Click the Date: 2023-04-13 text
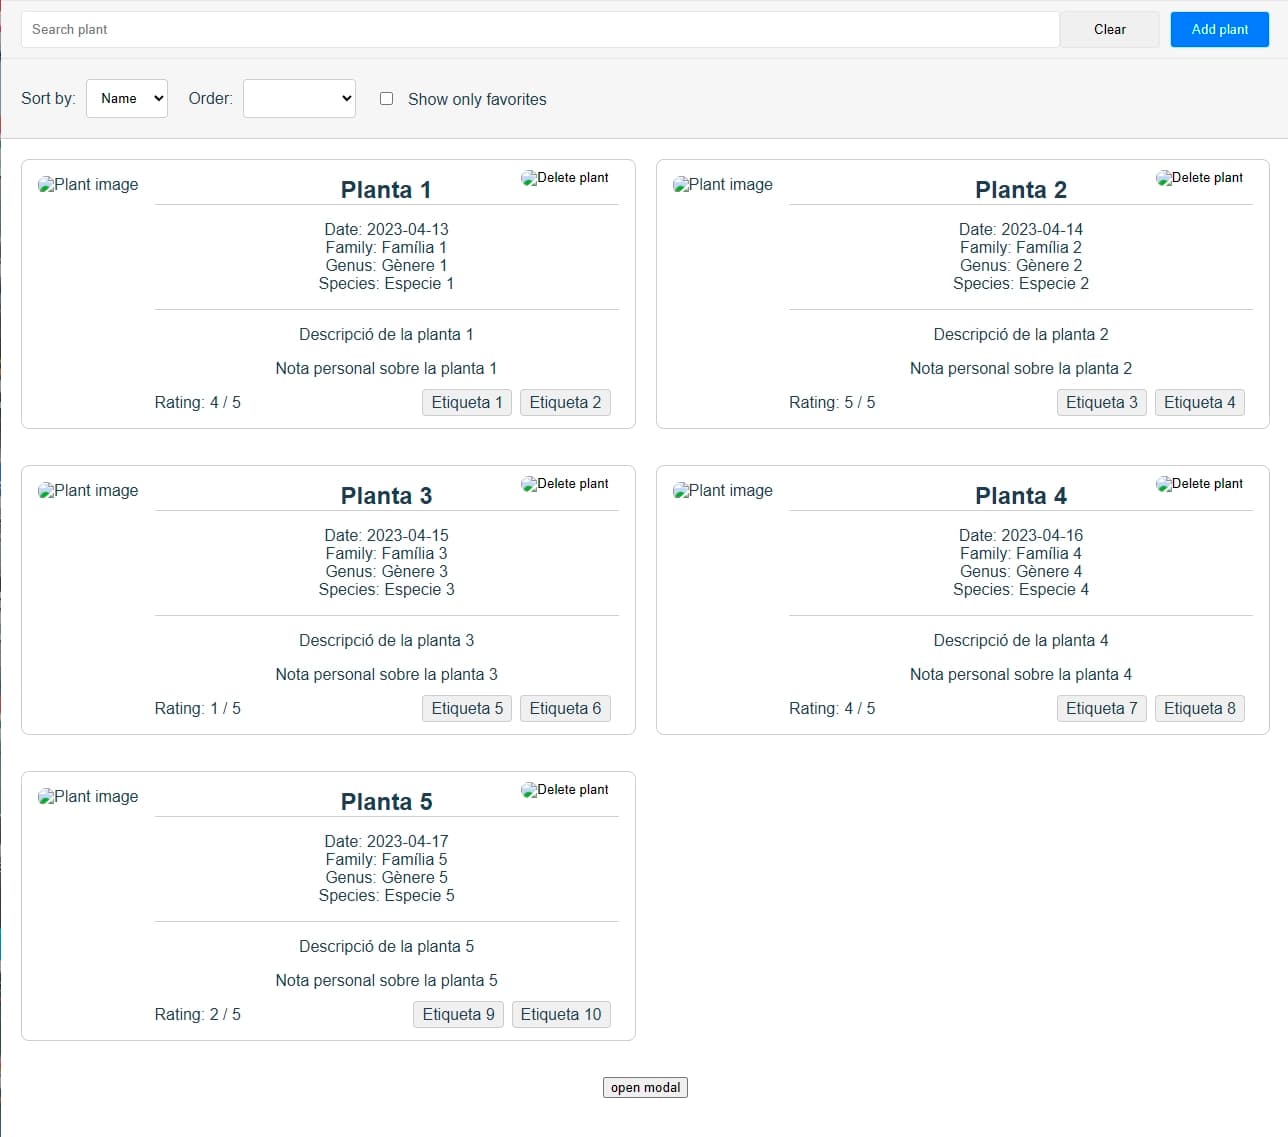 (386, 229)
